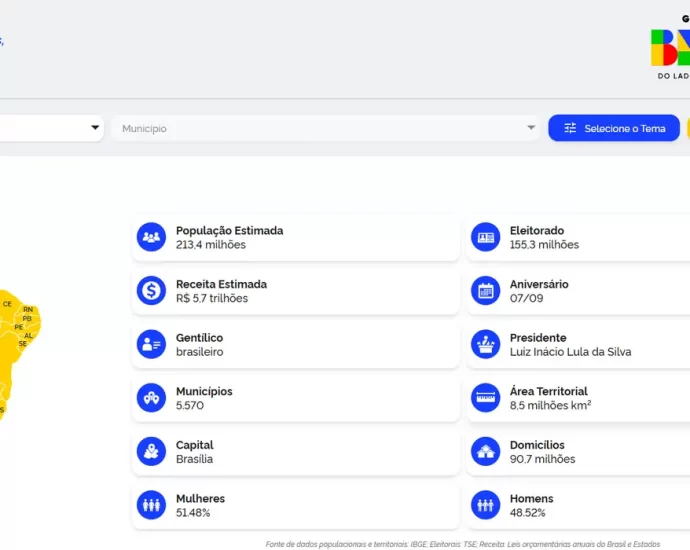Click the Eleitorado ID card icon
Screen dimensions: 690x550
click(485, 237)
